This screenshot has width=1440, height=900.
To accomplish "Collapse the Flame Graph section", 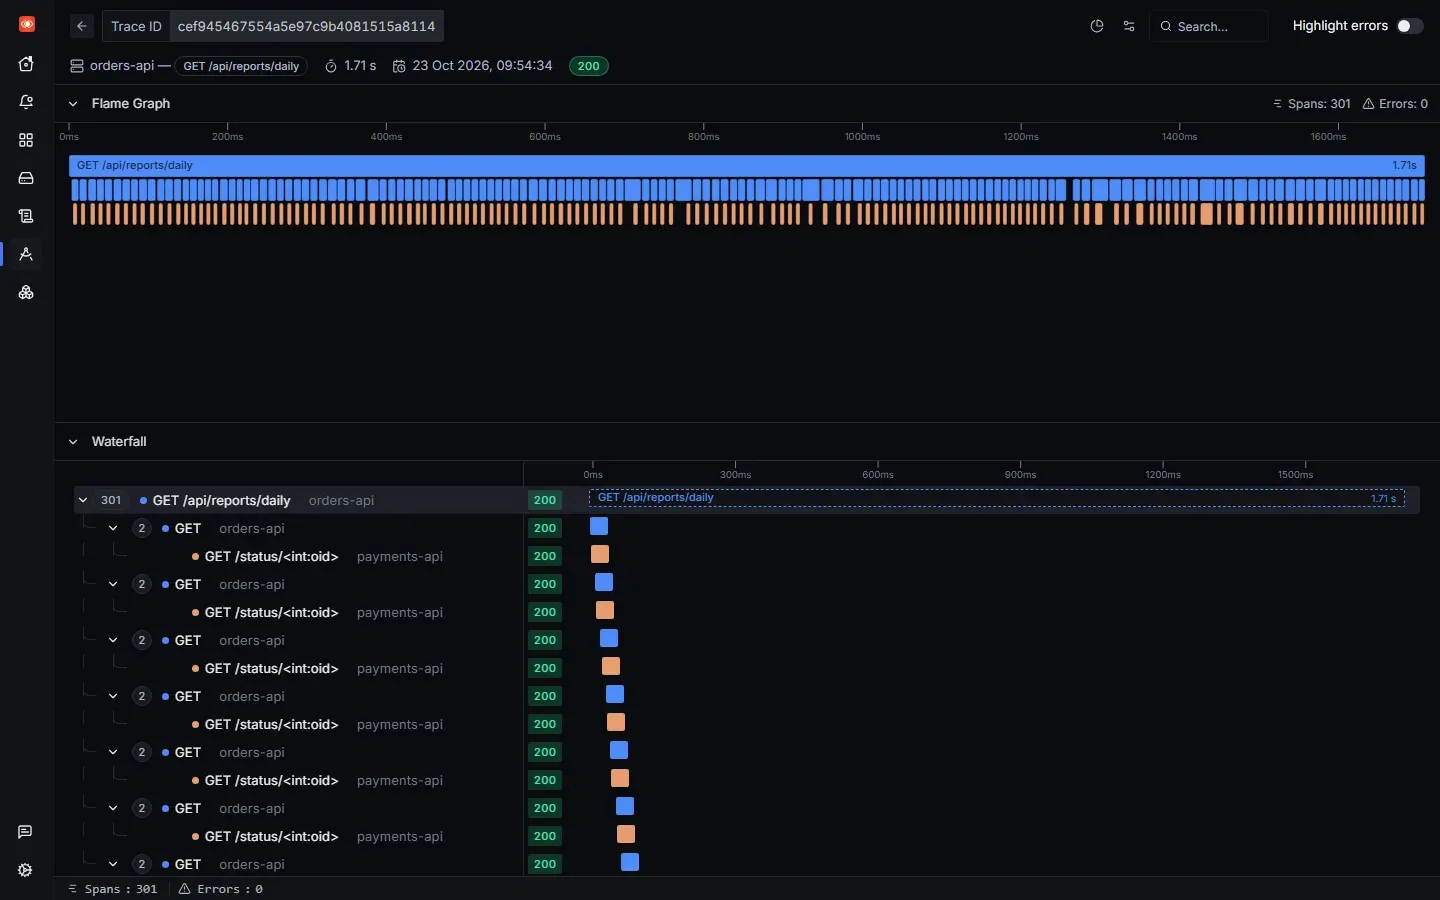I will 73,104.
